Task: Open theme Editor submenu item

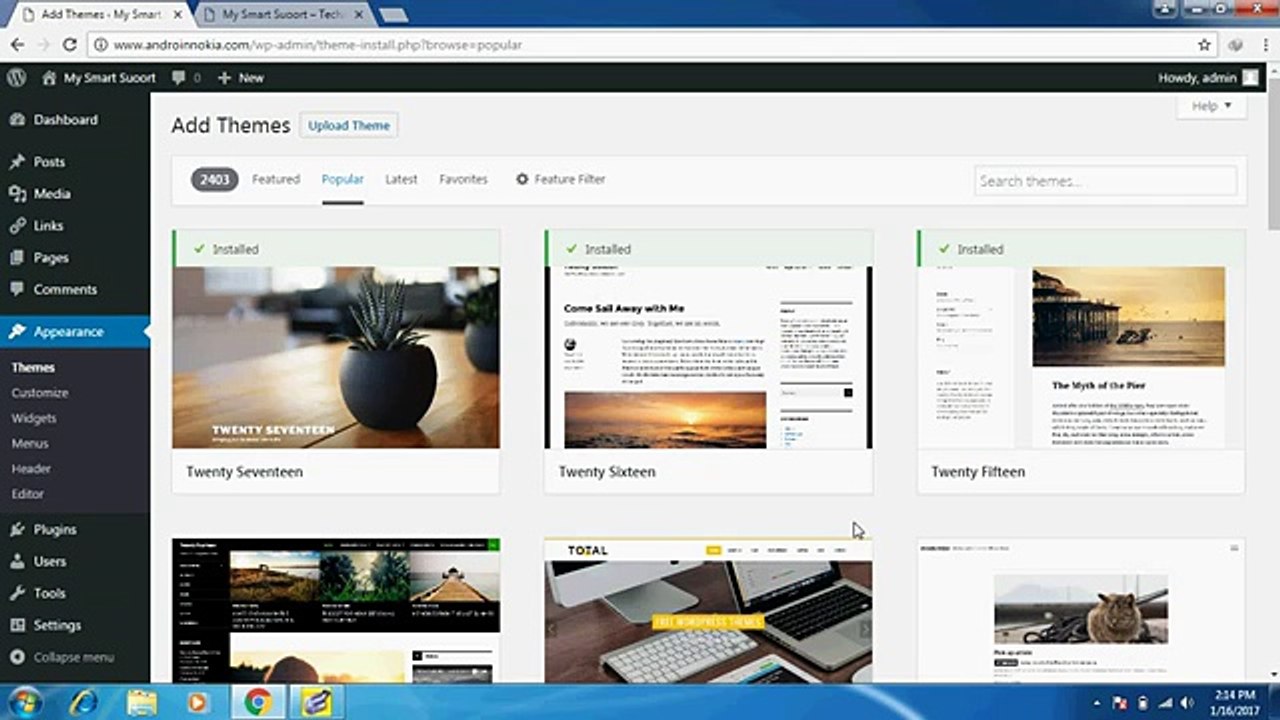Action: tap(28, 494)
